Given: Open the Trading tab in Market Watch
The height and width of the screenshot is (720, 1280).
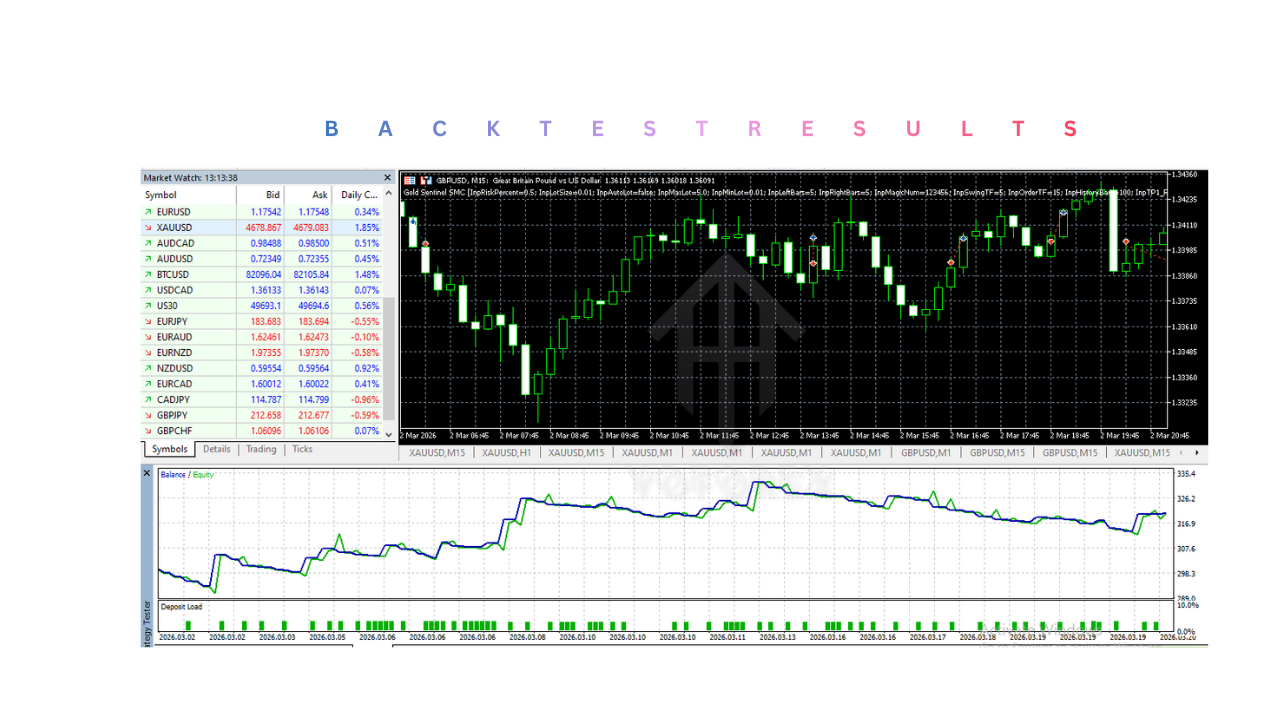Looking at the screenshot, I should coord(261,449).
